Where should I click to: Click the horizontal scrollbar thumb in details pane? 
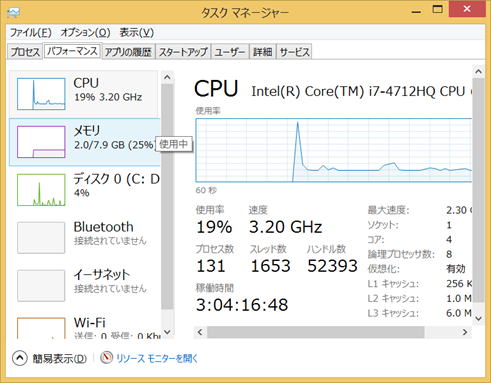coord(316,332)
